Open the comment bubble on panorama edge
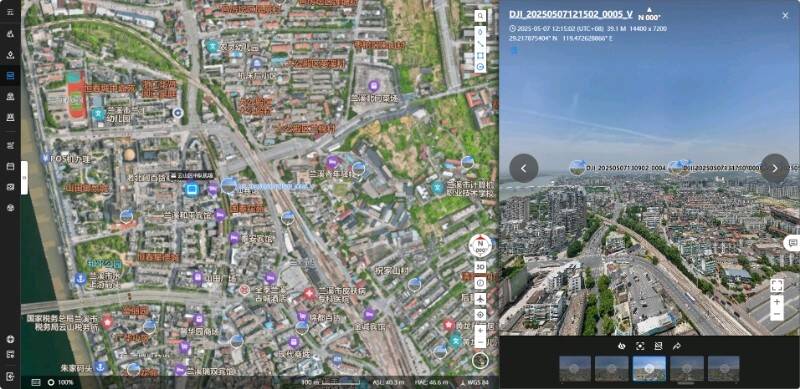The height and width of the screenshot is (389, 800). pyautogui.click(x=792, y=243)
